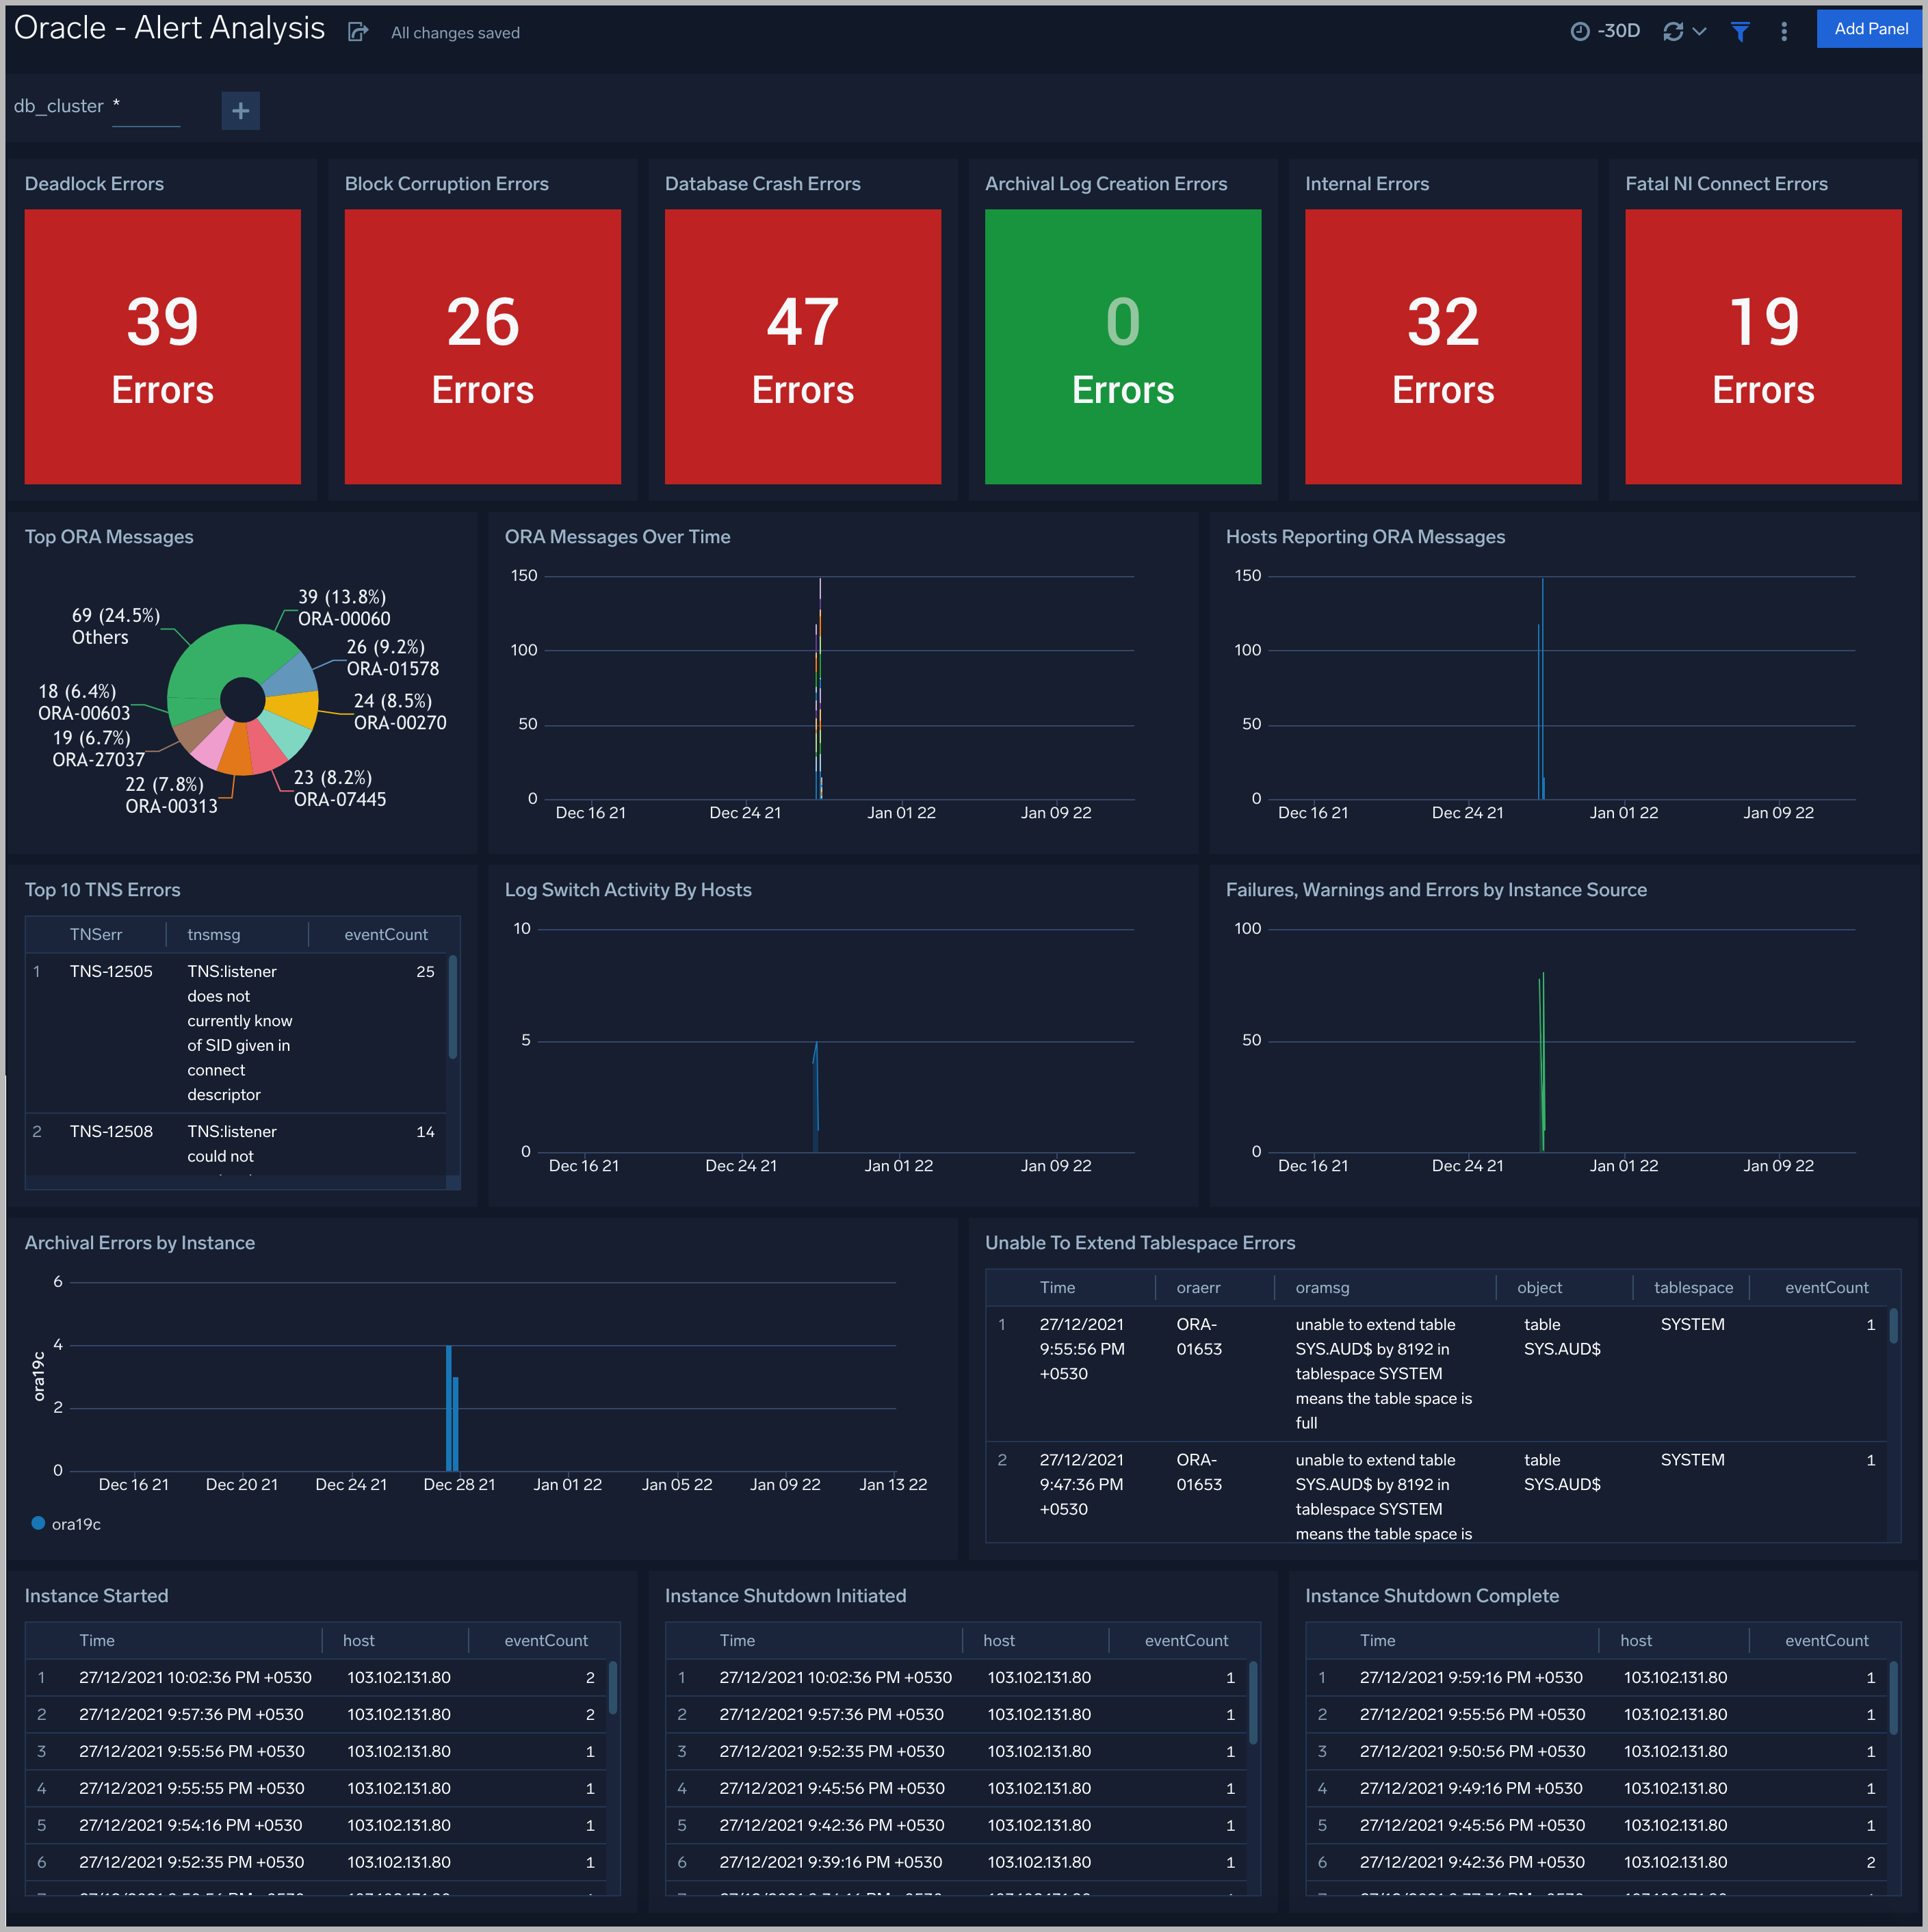Click the Add Panel button
Image resolution: width=1928 pixels, height=1932 pixels.
click(1870, 28)
